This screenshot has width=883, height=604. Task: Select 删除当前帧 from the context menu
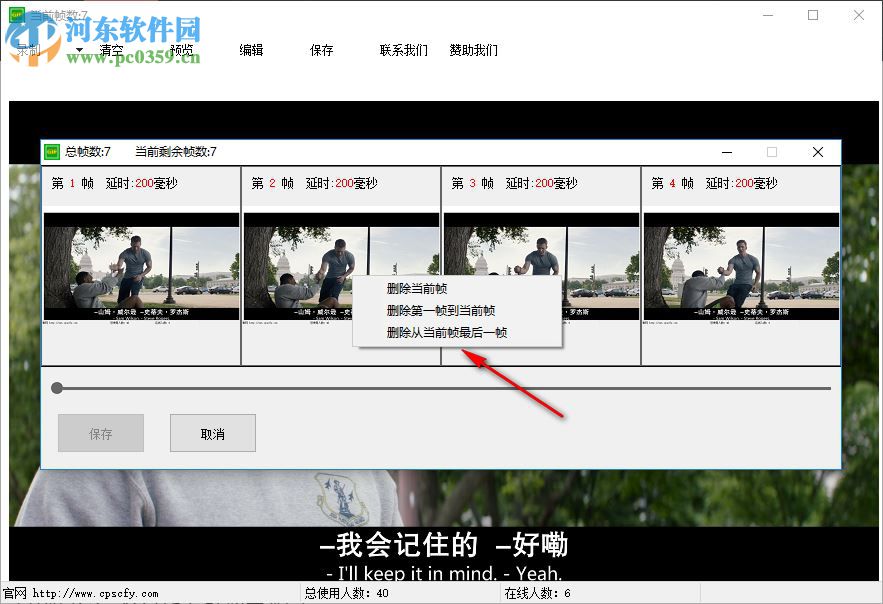click(x=418, y=288)
